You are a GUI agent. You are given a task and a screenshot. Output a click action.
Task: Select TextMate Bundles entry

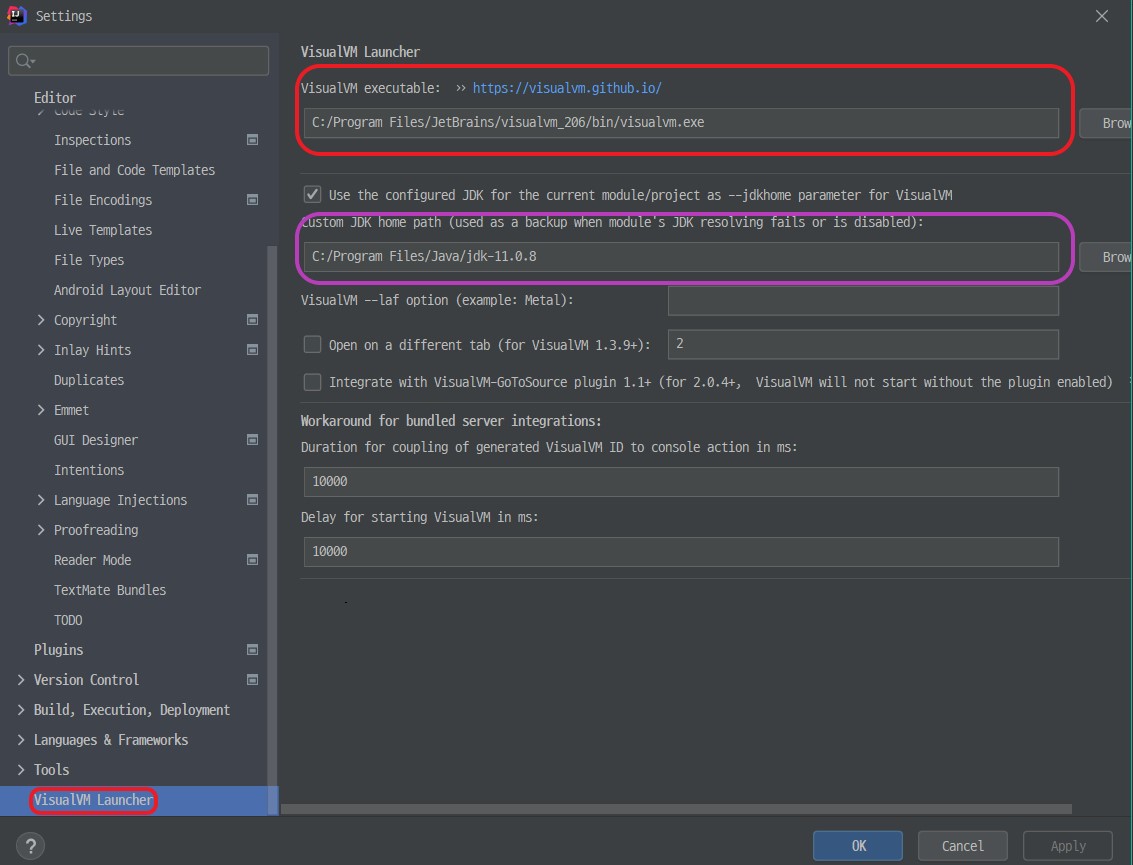pos(110,590)
